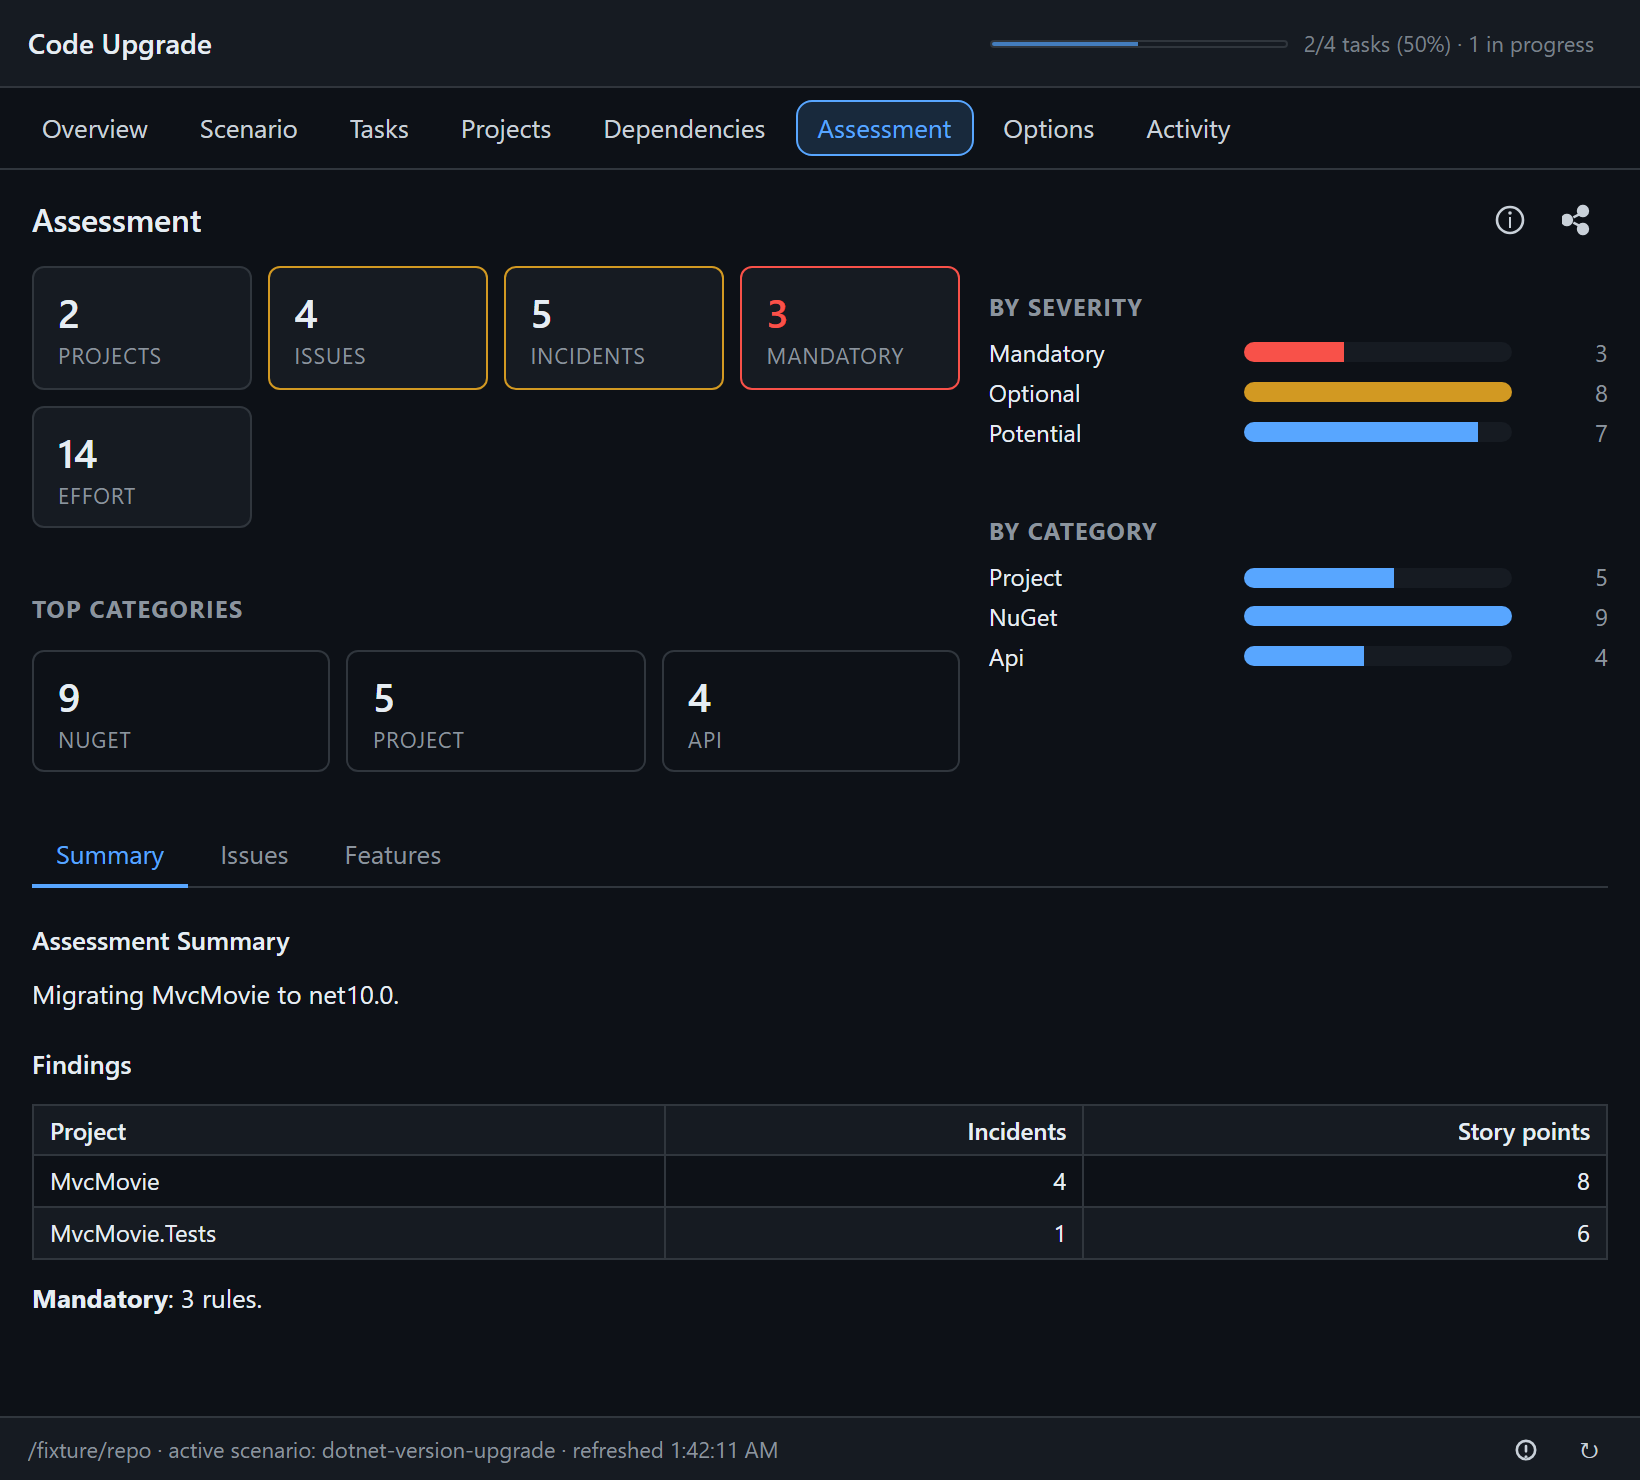Go to the Tasks tab
1640x1480 pixels.
point(379,129)
